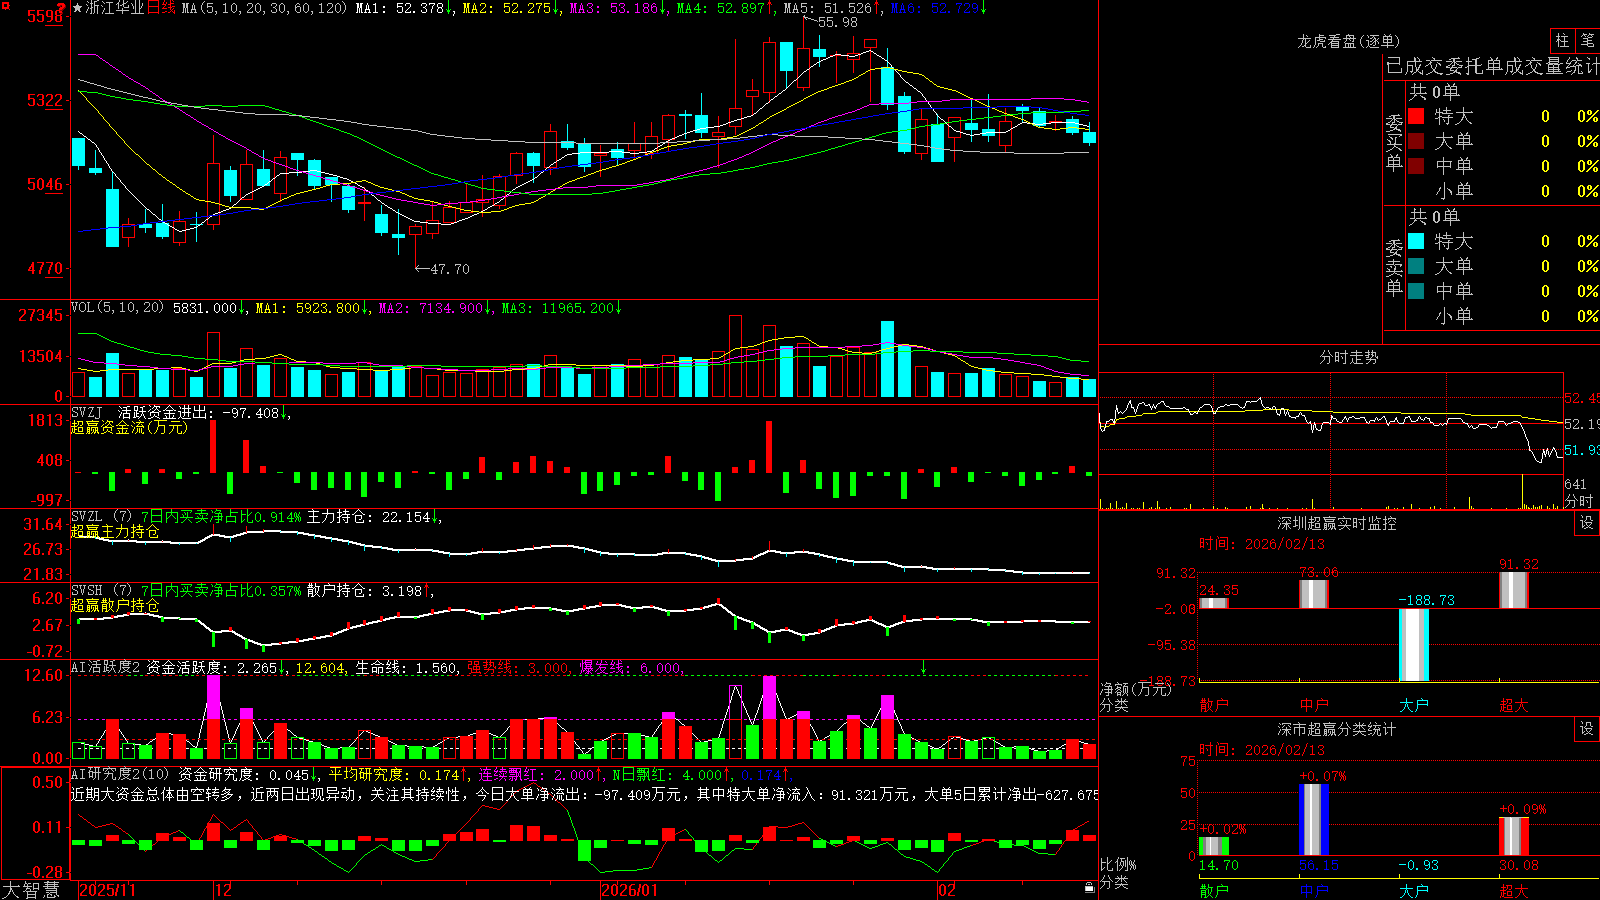1600x900 pixels.
Task: Click the 深市超赢分类统计 panel title
Action: coord(1336,729)
